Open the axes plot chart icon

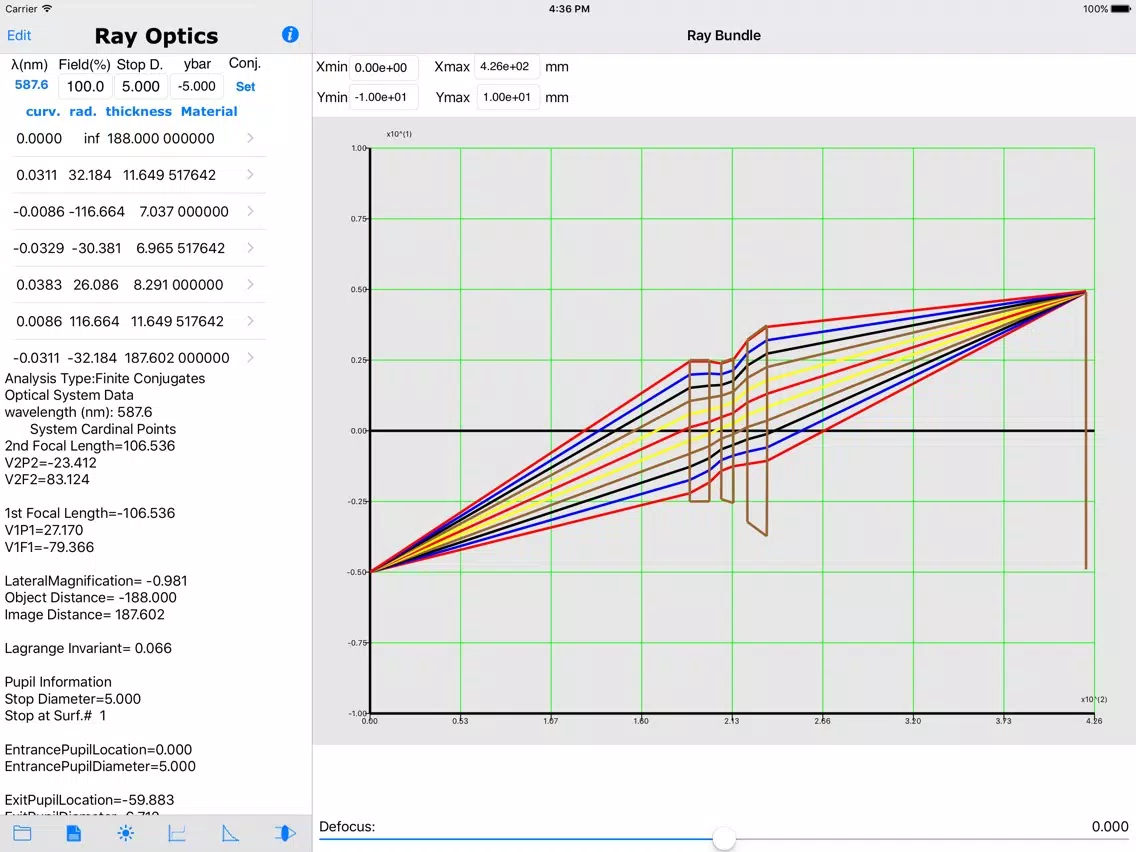pyautogui.click(x=177, y=833)
